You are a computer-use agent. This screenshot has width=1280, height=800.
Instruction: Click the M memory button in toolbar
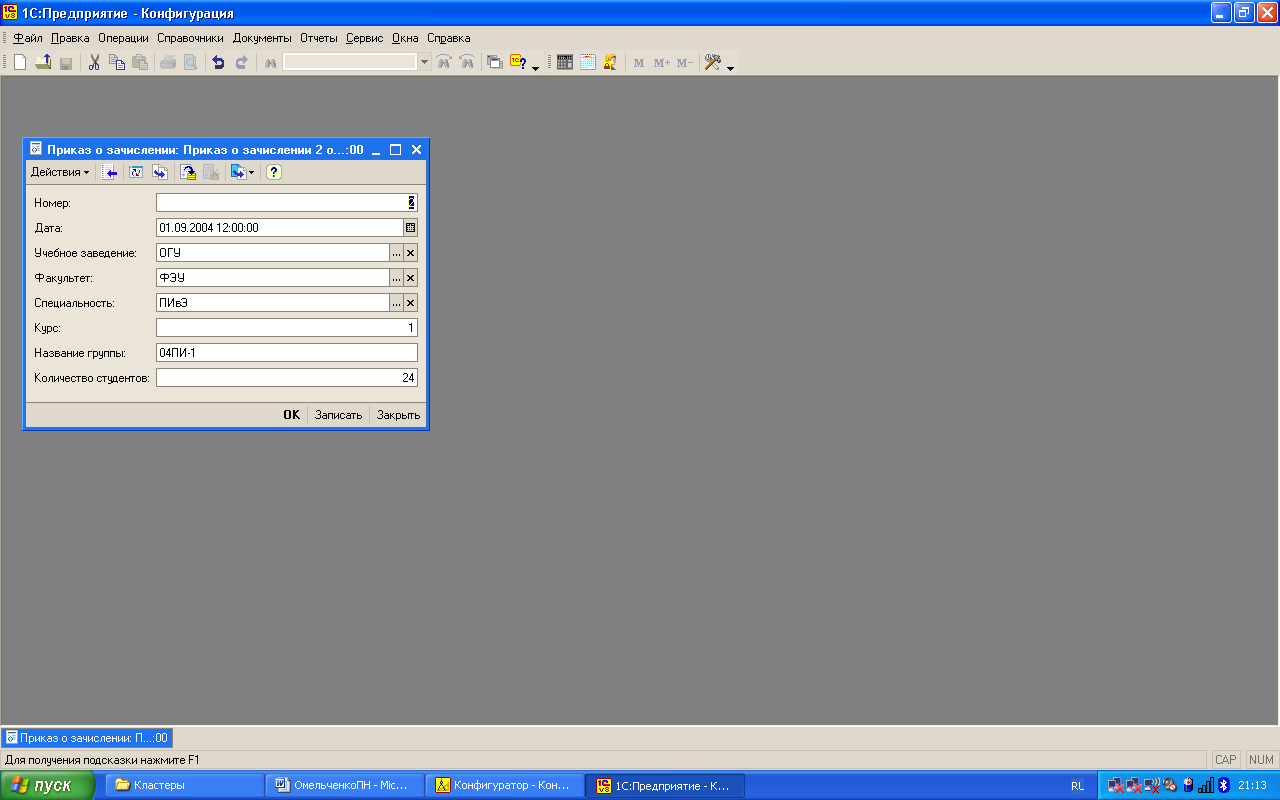639,62
